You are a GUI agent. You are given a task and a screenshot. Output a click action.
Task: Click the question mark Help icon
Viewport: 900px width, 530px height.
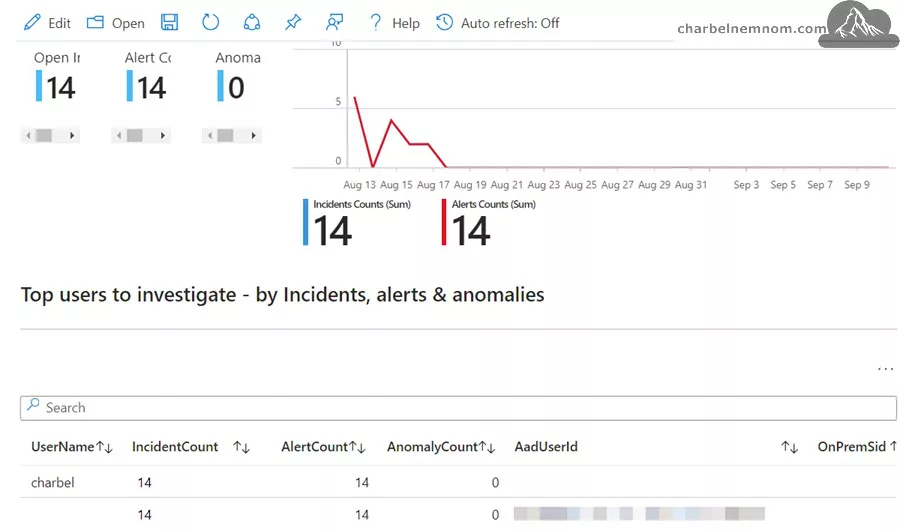click(x=375, y=22)
